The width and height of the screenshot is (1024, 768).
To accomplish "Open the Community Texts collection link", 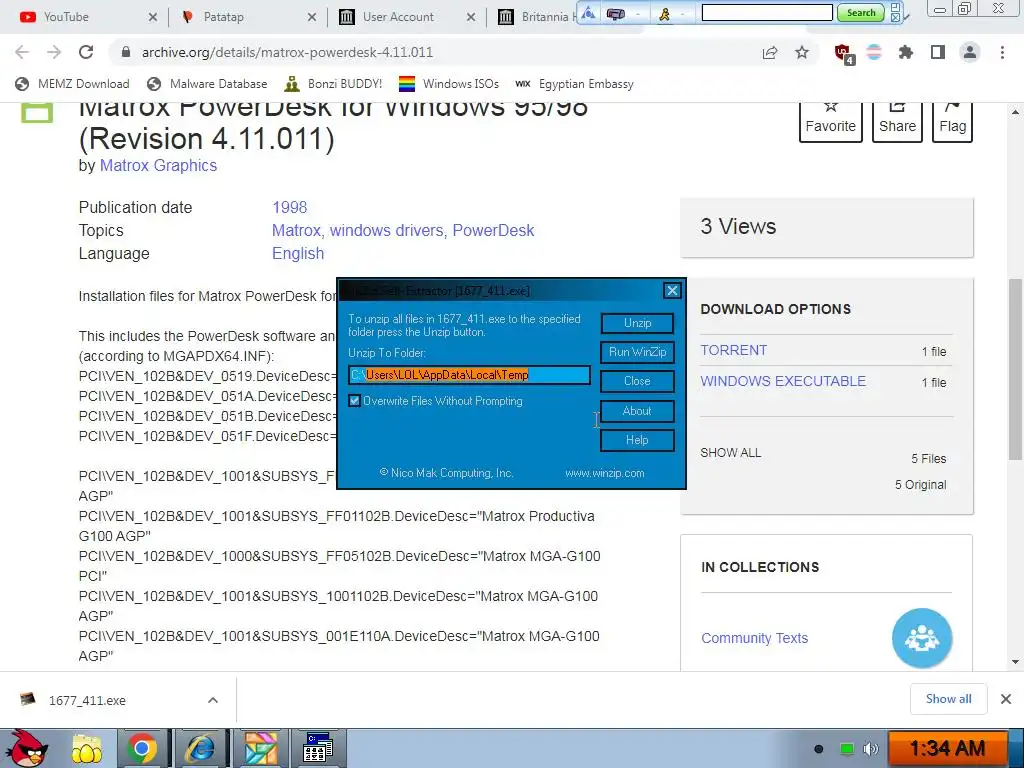I will 754,638.
